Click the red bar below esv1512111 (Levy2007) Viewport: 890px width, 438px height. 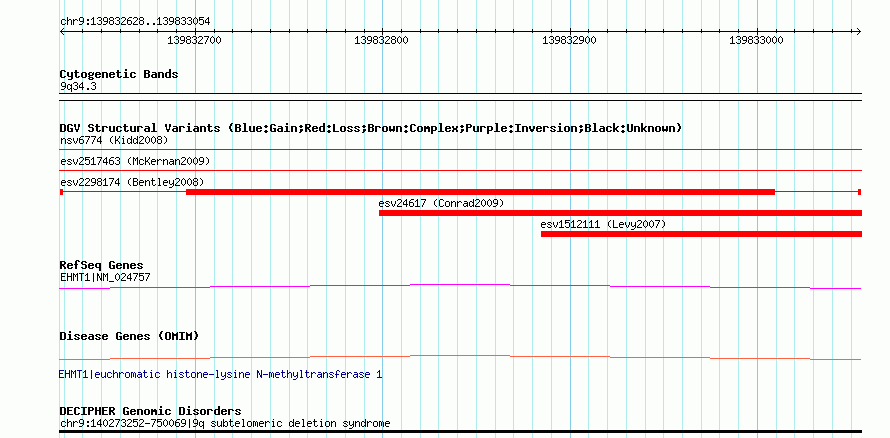pos(702,234)
